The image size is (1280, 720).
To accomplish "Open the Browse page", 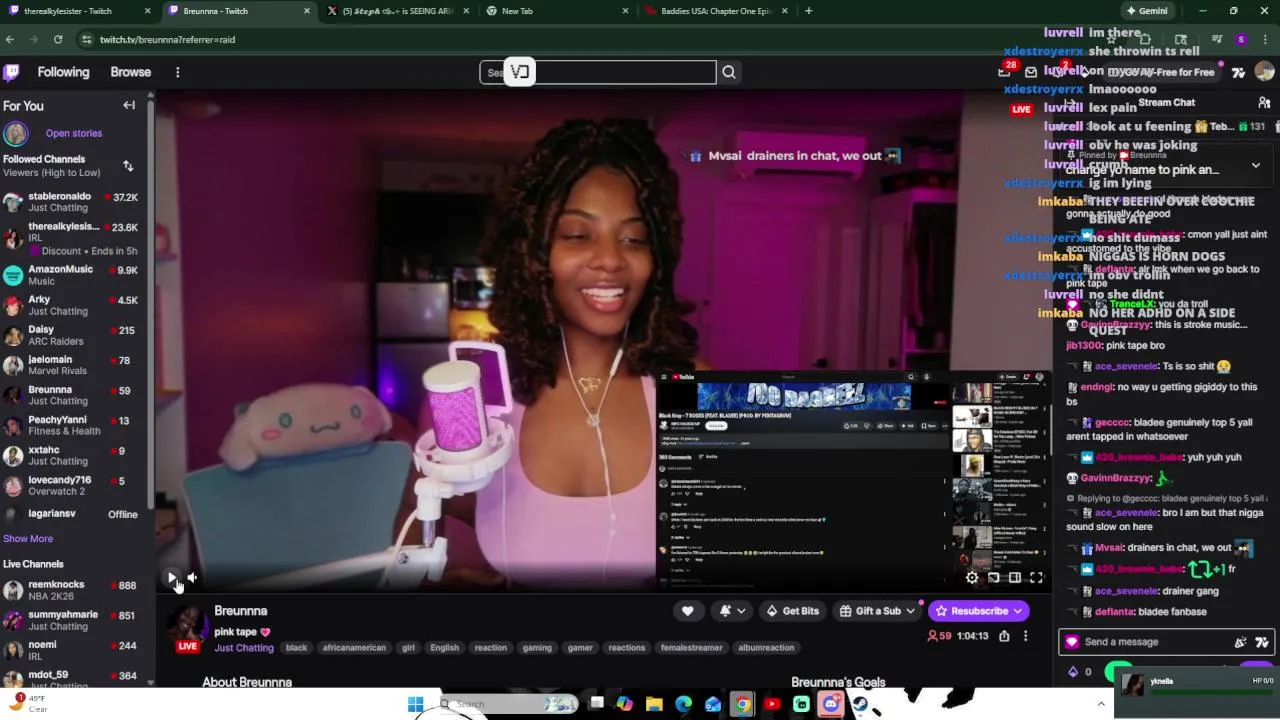I will click(131, 72).
